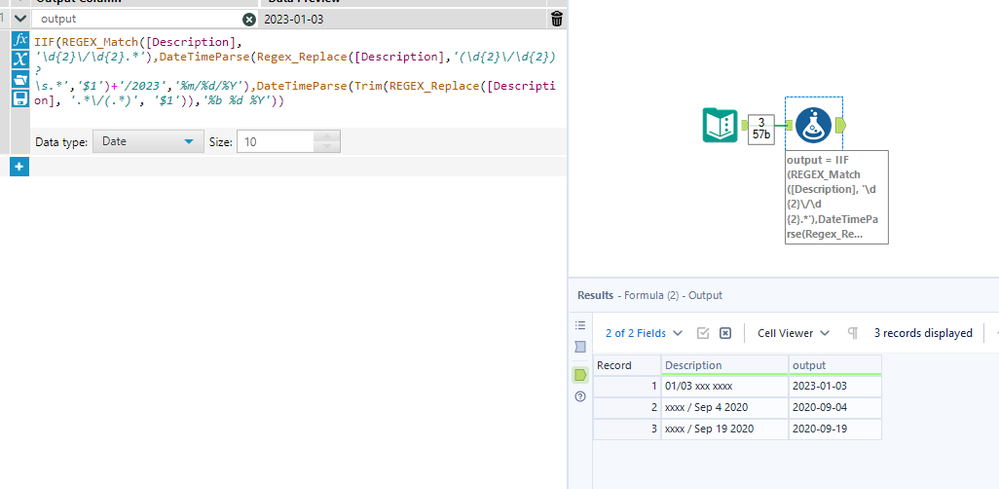Select cell xxxx / Sep 19 2020
The height and width of the screenshot is (489, 999).
tap(725, 429)
